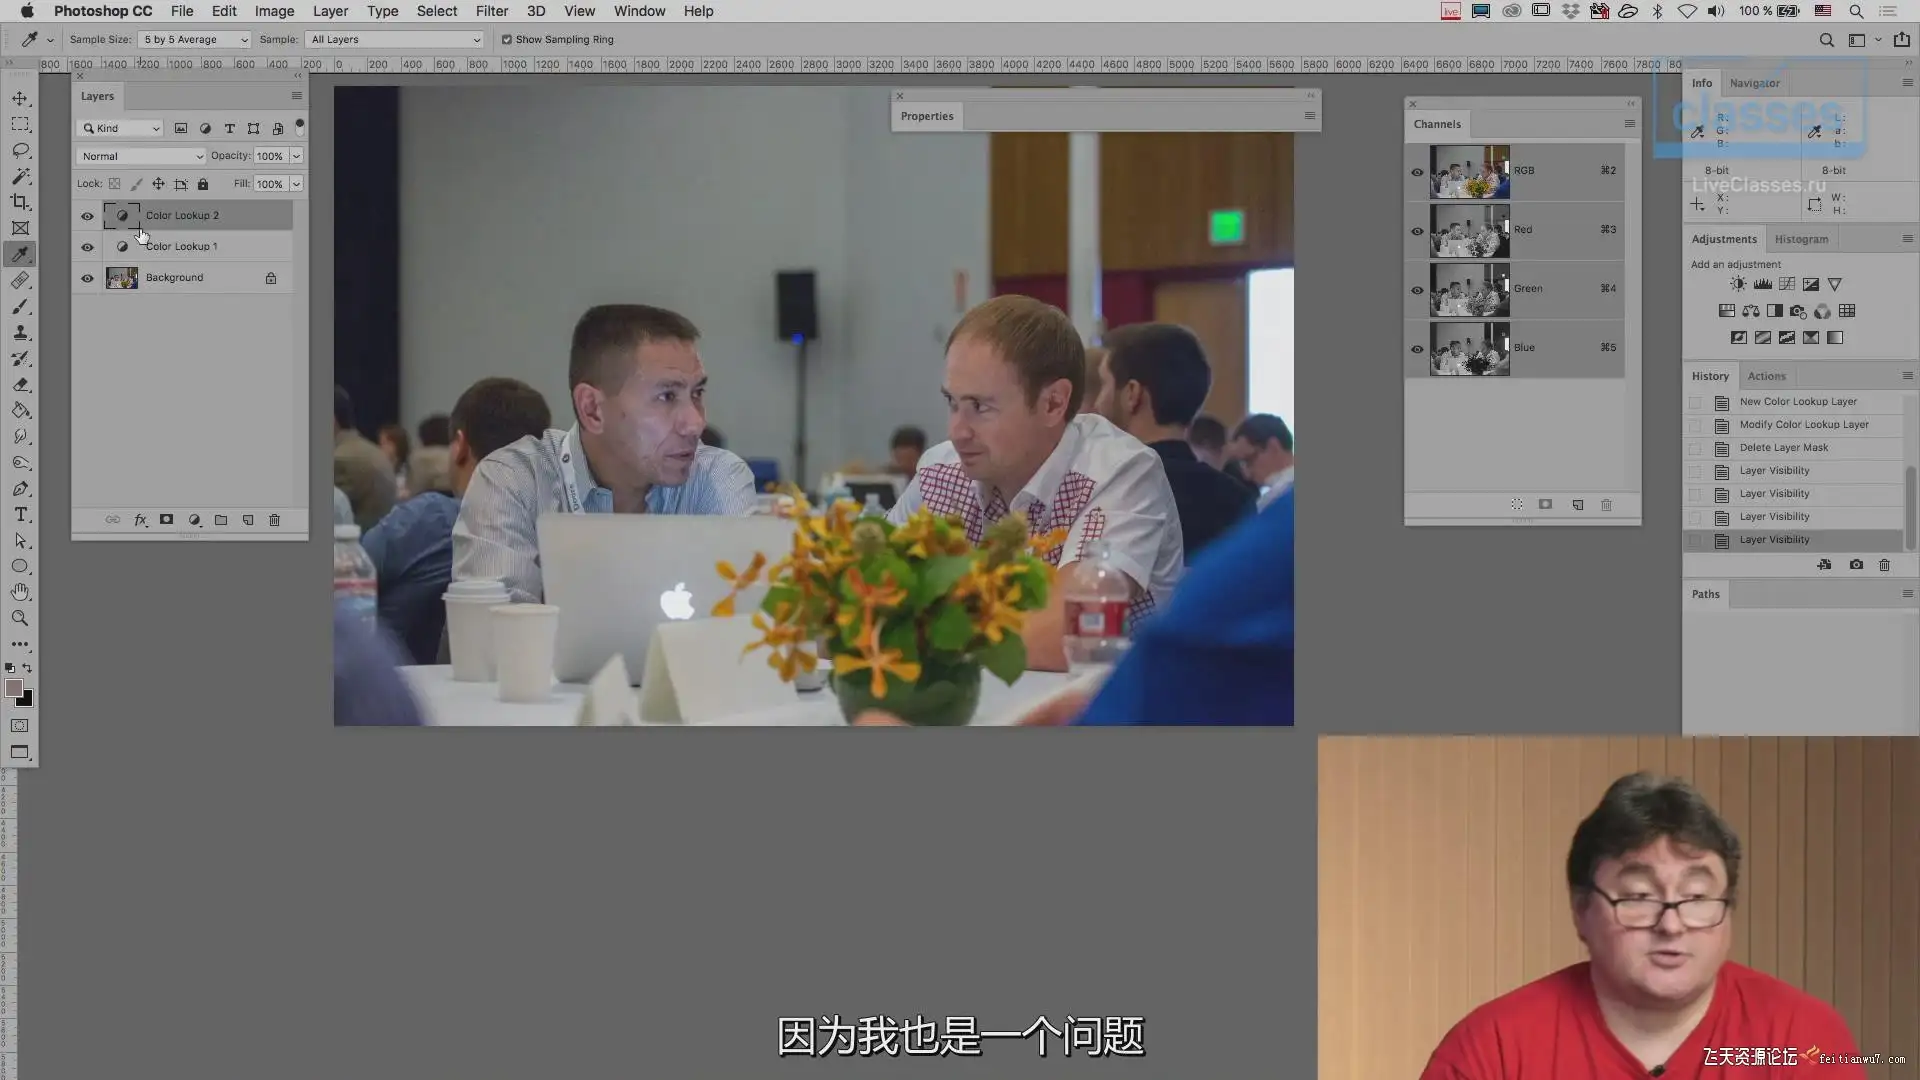Select the Zoom tool in toolbar
The image size is (1920, 1080).
20,618
